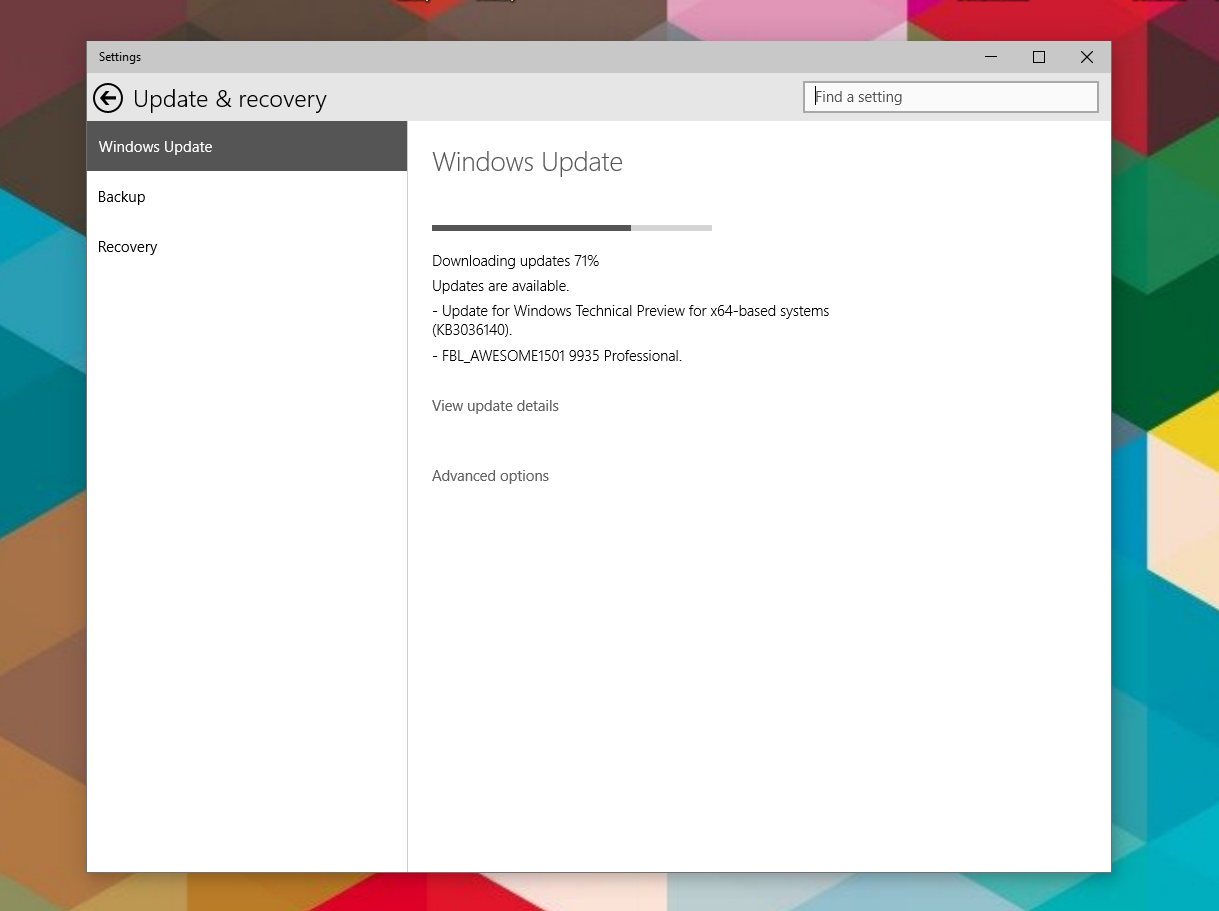Close the Settings window
1219x911 pixels.
pyautogui.click(x=1087, y=57)
